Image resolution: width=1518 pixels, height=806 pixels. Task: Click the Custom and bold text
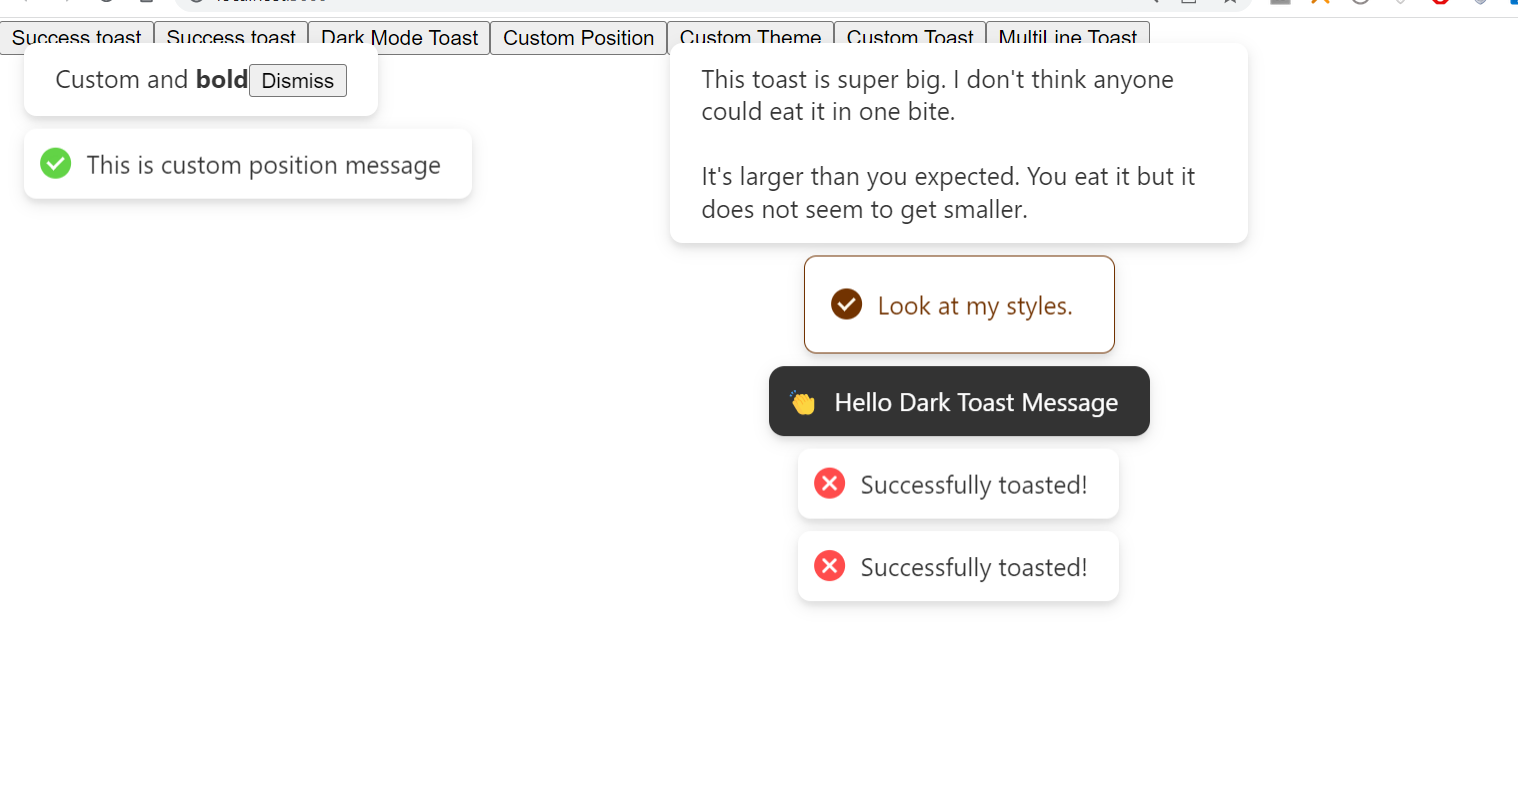click(x=151, y=79)
